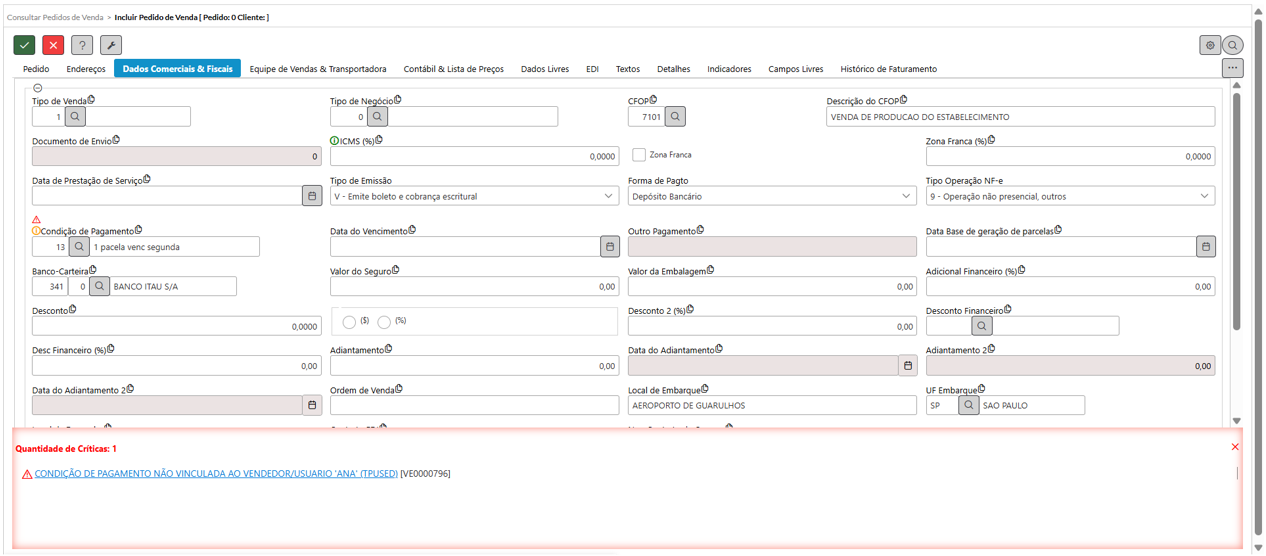Screen dimensions: 1266x556
Task: Open Equipe de Vendas & Transportadora tab
Action: point(318,69)
